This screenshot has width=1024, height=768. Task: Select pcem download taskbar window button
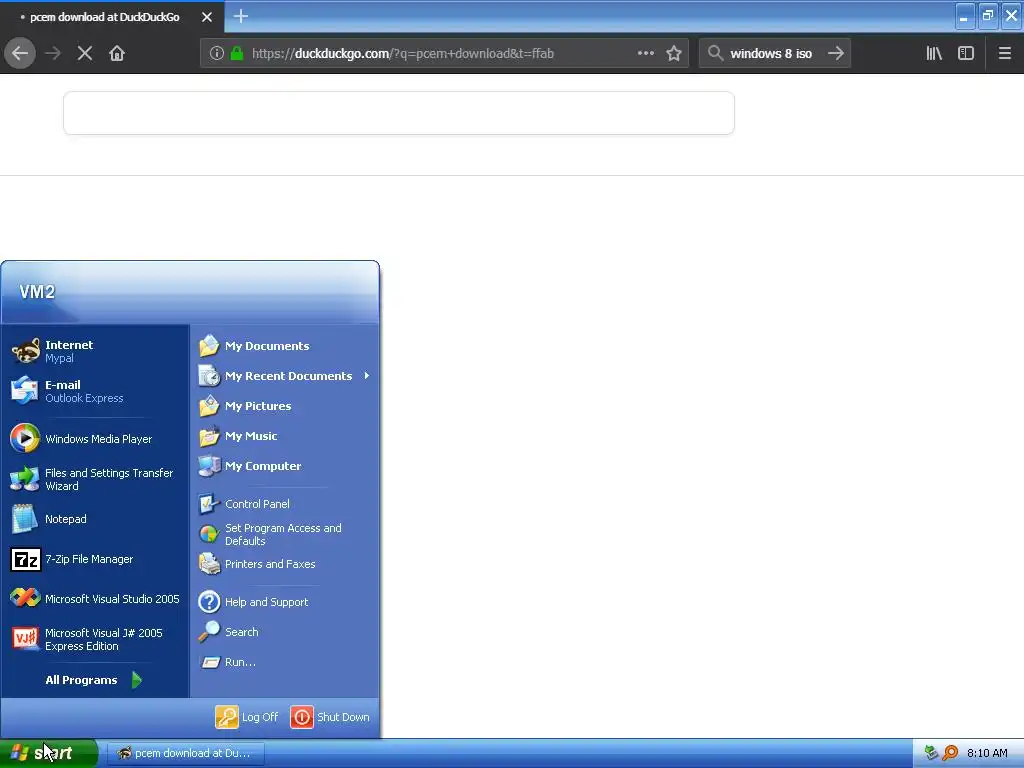point(185,754)
